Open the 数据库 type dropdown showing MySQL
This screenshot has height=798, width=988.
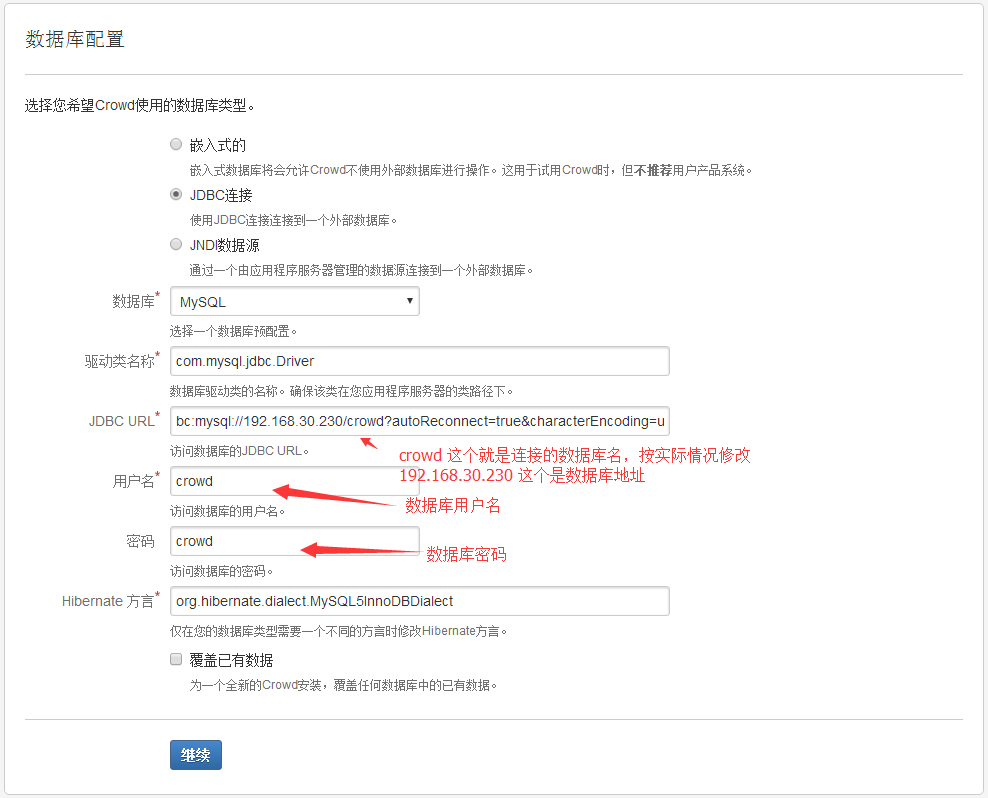point(294,301)
